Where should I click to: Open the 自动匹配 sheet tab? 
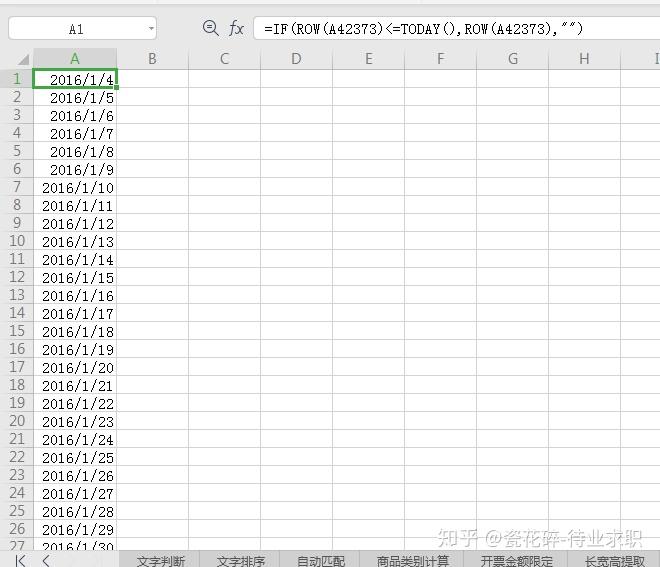[x=320, y=560]
